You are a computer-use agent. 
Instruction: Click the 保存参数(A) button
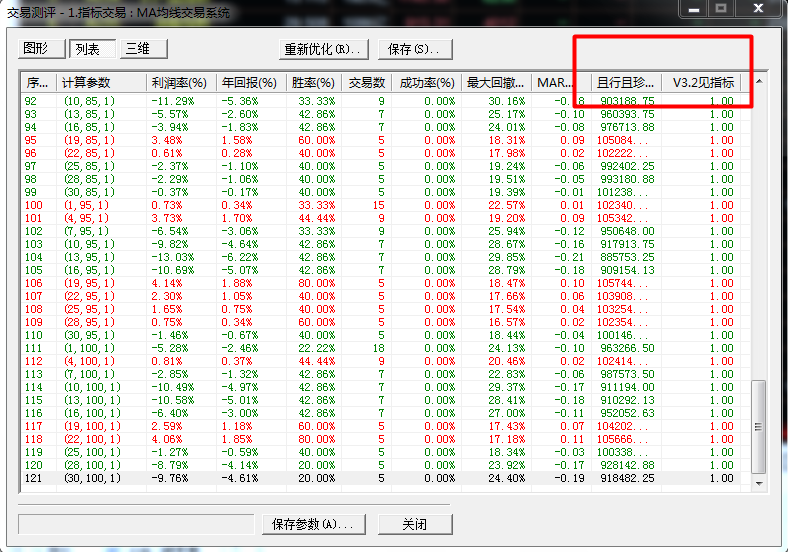(312, 524)
